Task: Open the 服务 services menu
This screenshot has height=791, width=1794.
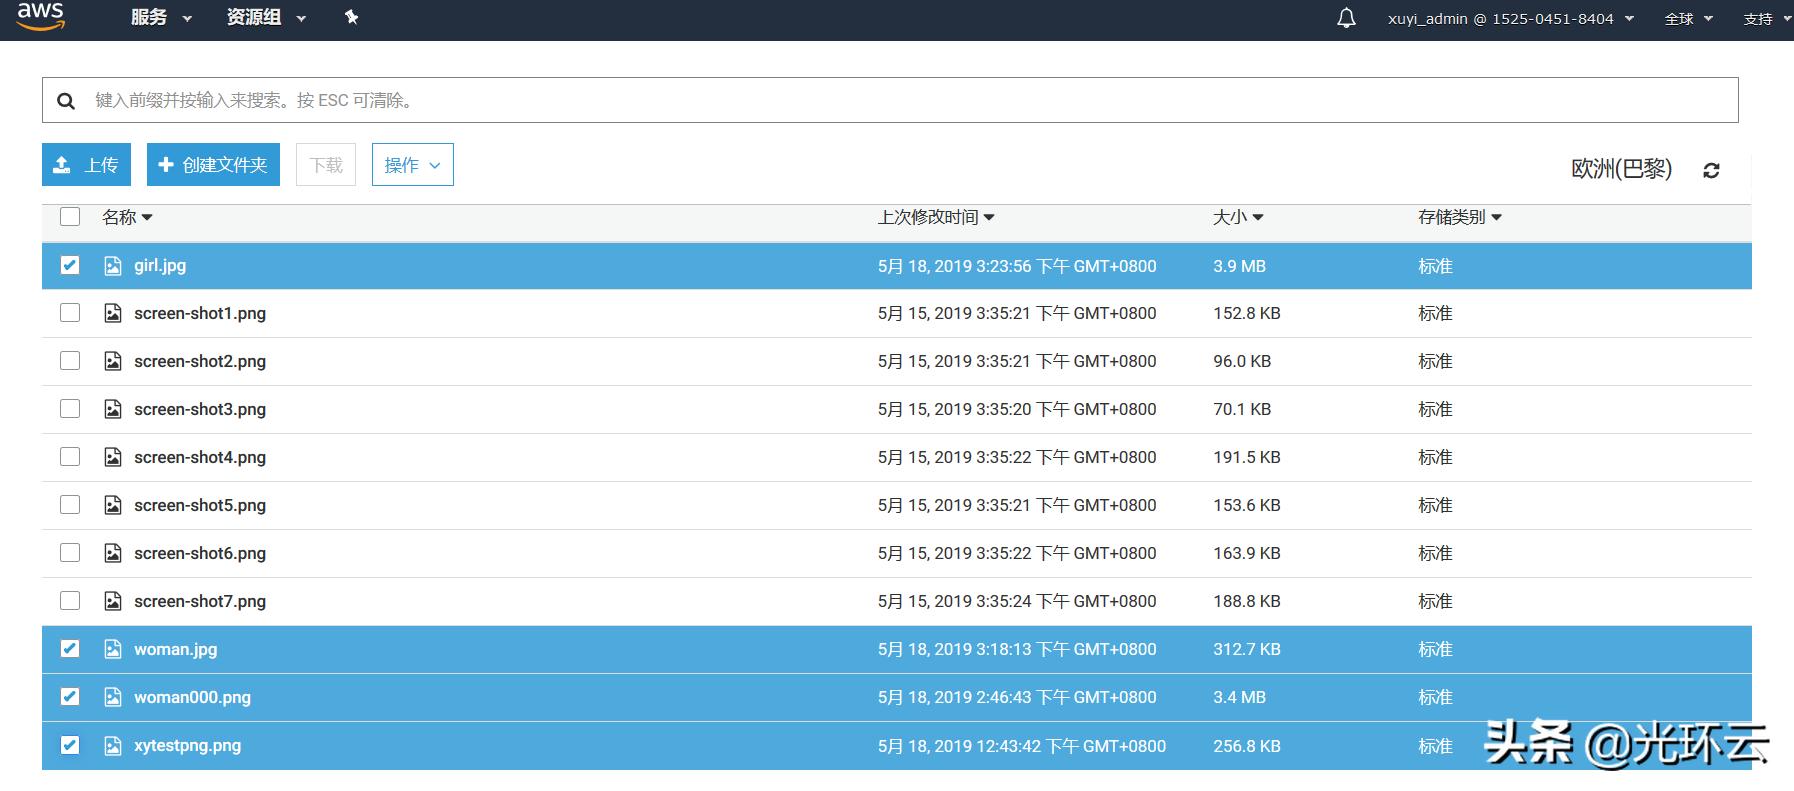Action: 160,18
